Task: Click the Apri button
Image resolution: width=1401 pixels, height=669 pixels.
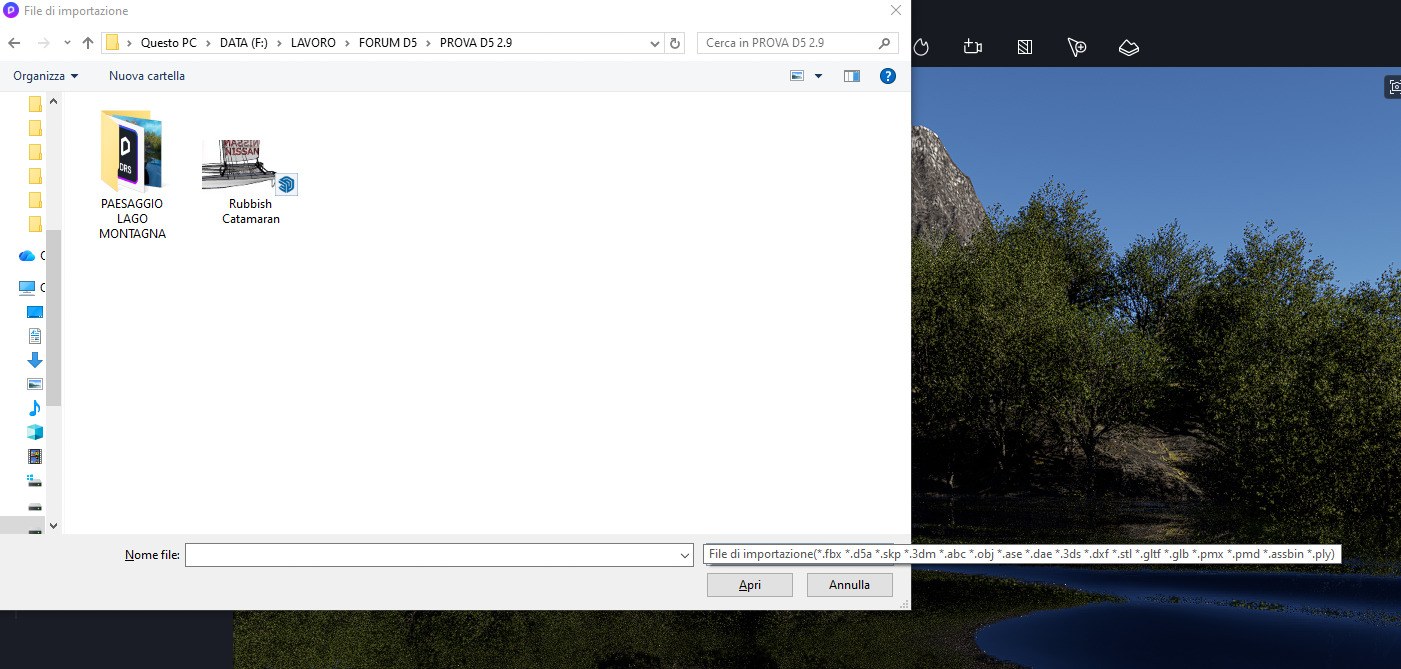Action: click(749, 585)
